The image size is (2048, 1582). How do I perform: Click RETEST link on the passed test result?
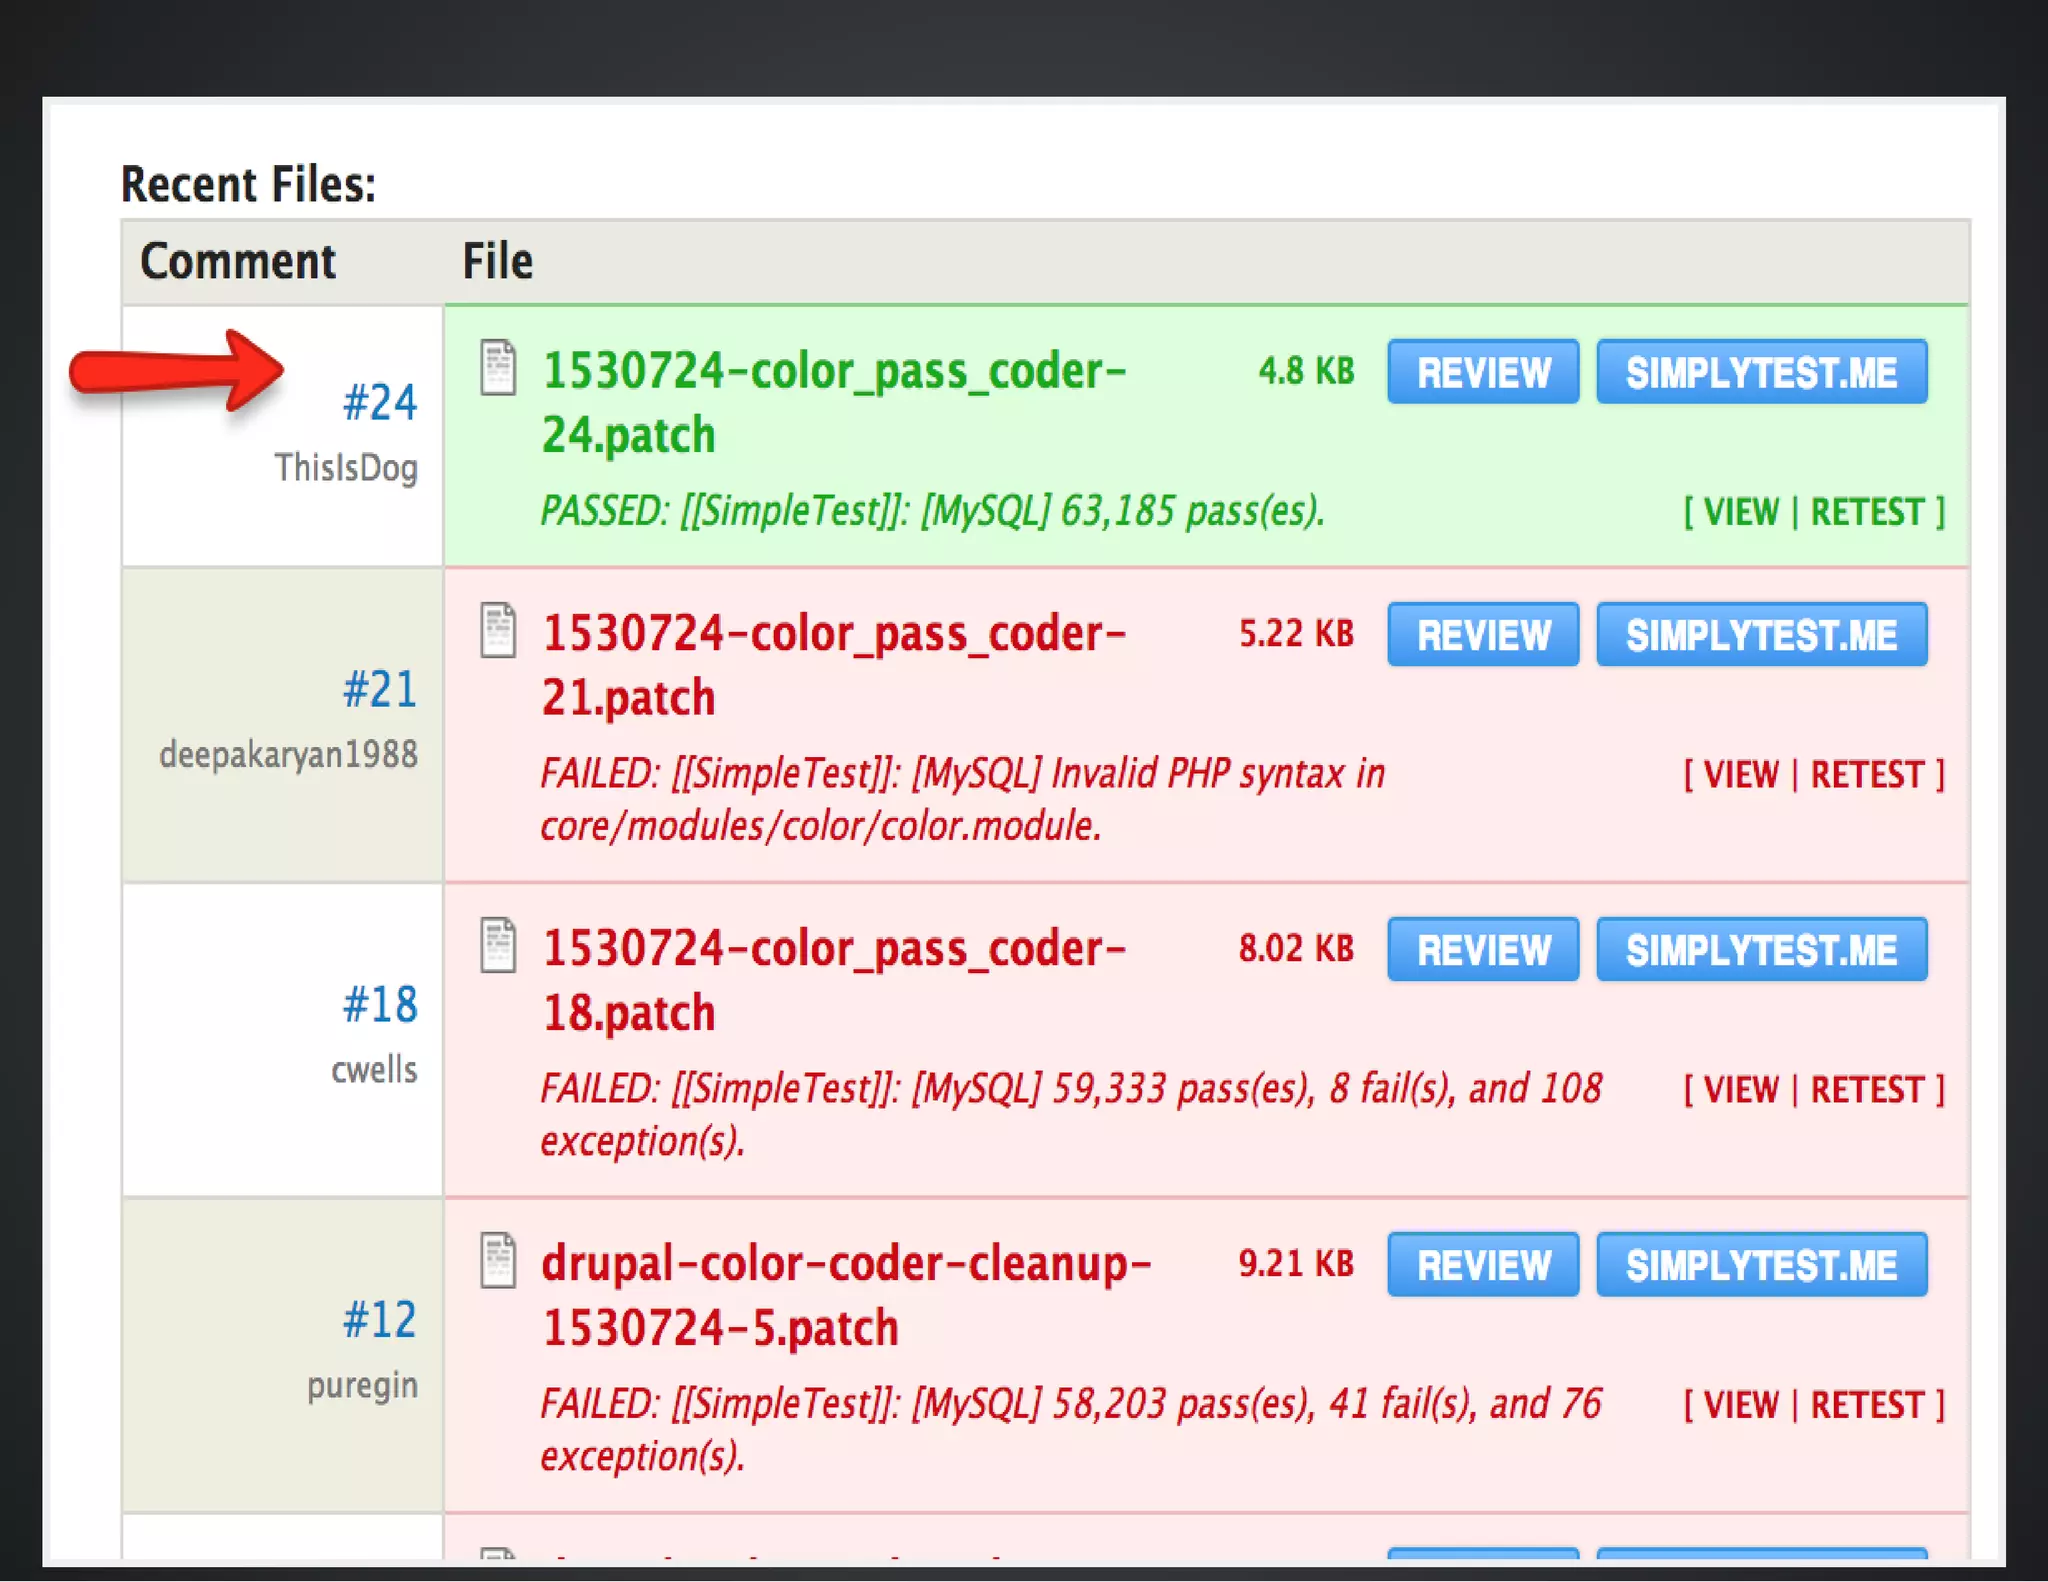[x=1866, y=512]
